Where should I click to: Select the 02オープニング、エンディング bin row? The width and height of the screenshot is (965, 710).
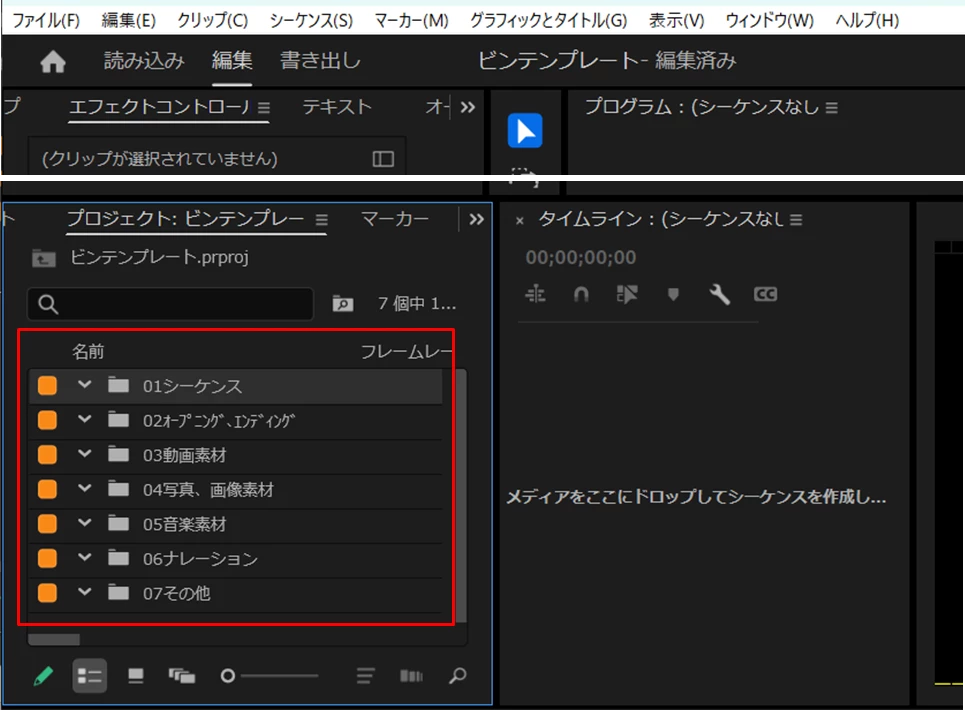(236, 421)
